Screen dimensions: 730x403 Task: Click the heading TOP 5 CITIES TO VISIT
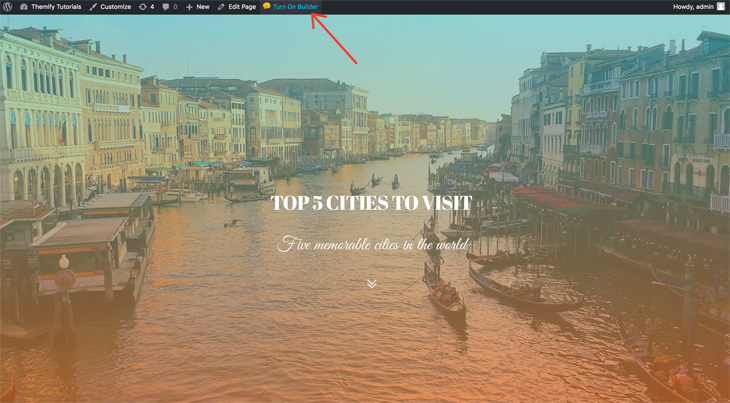coord(372,203)
